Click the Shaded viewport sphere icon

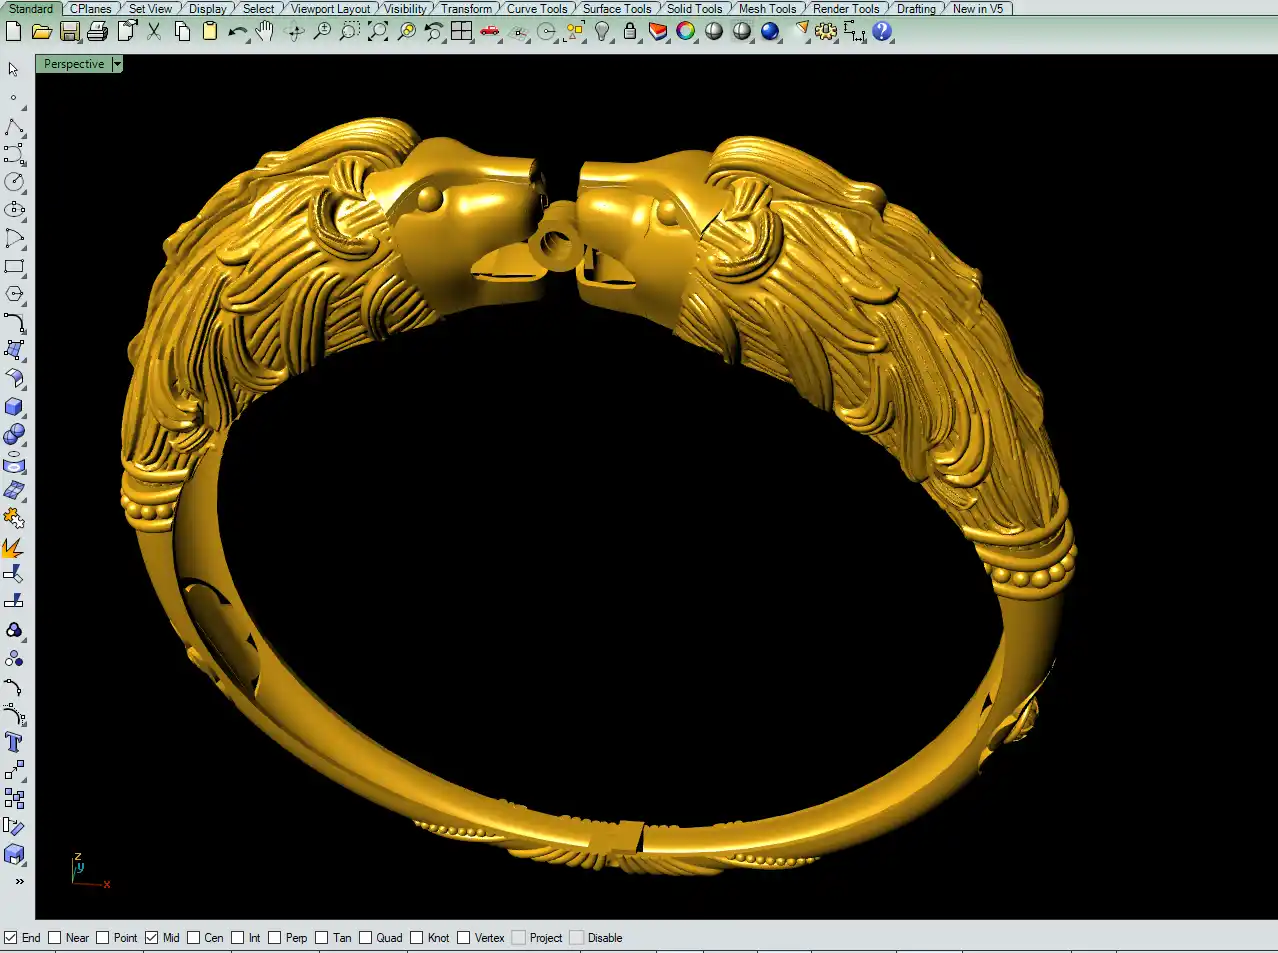tap(714, 31)
